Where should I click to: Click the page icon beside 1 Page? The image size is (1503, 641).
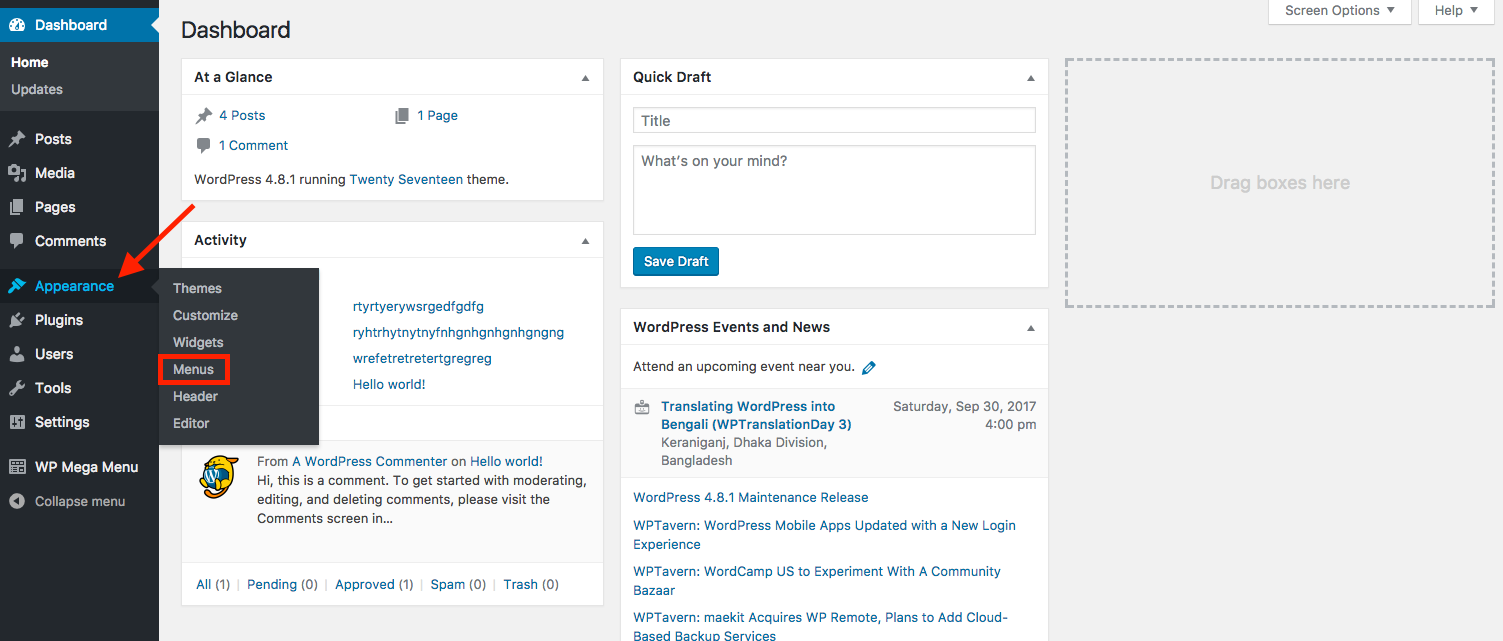click(402, 116)
